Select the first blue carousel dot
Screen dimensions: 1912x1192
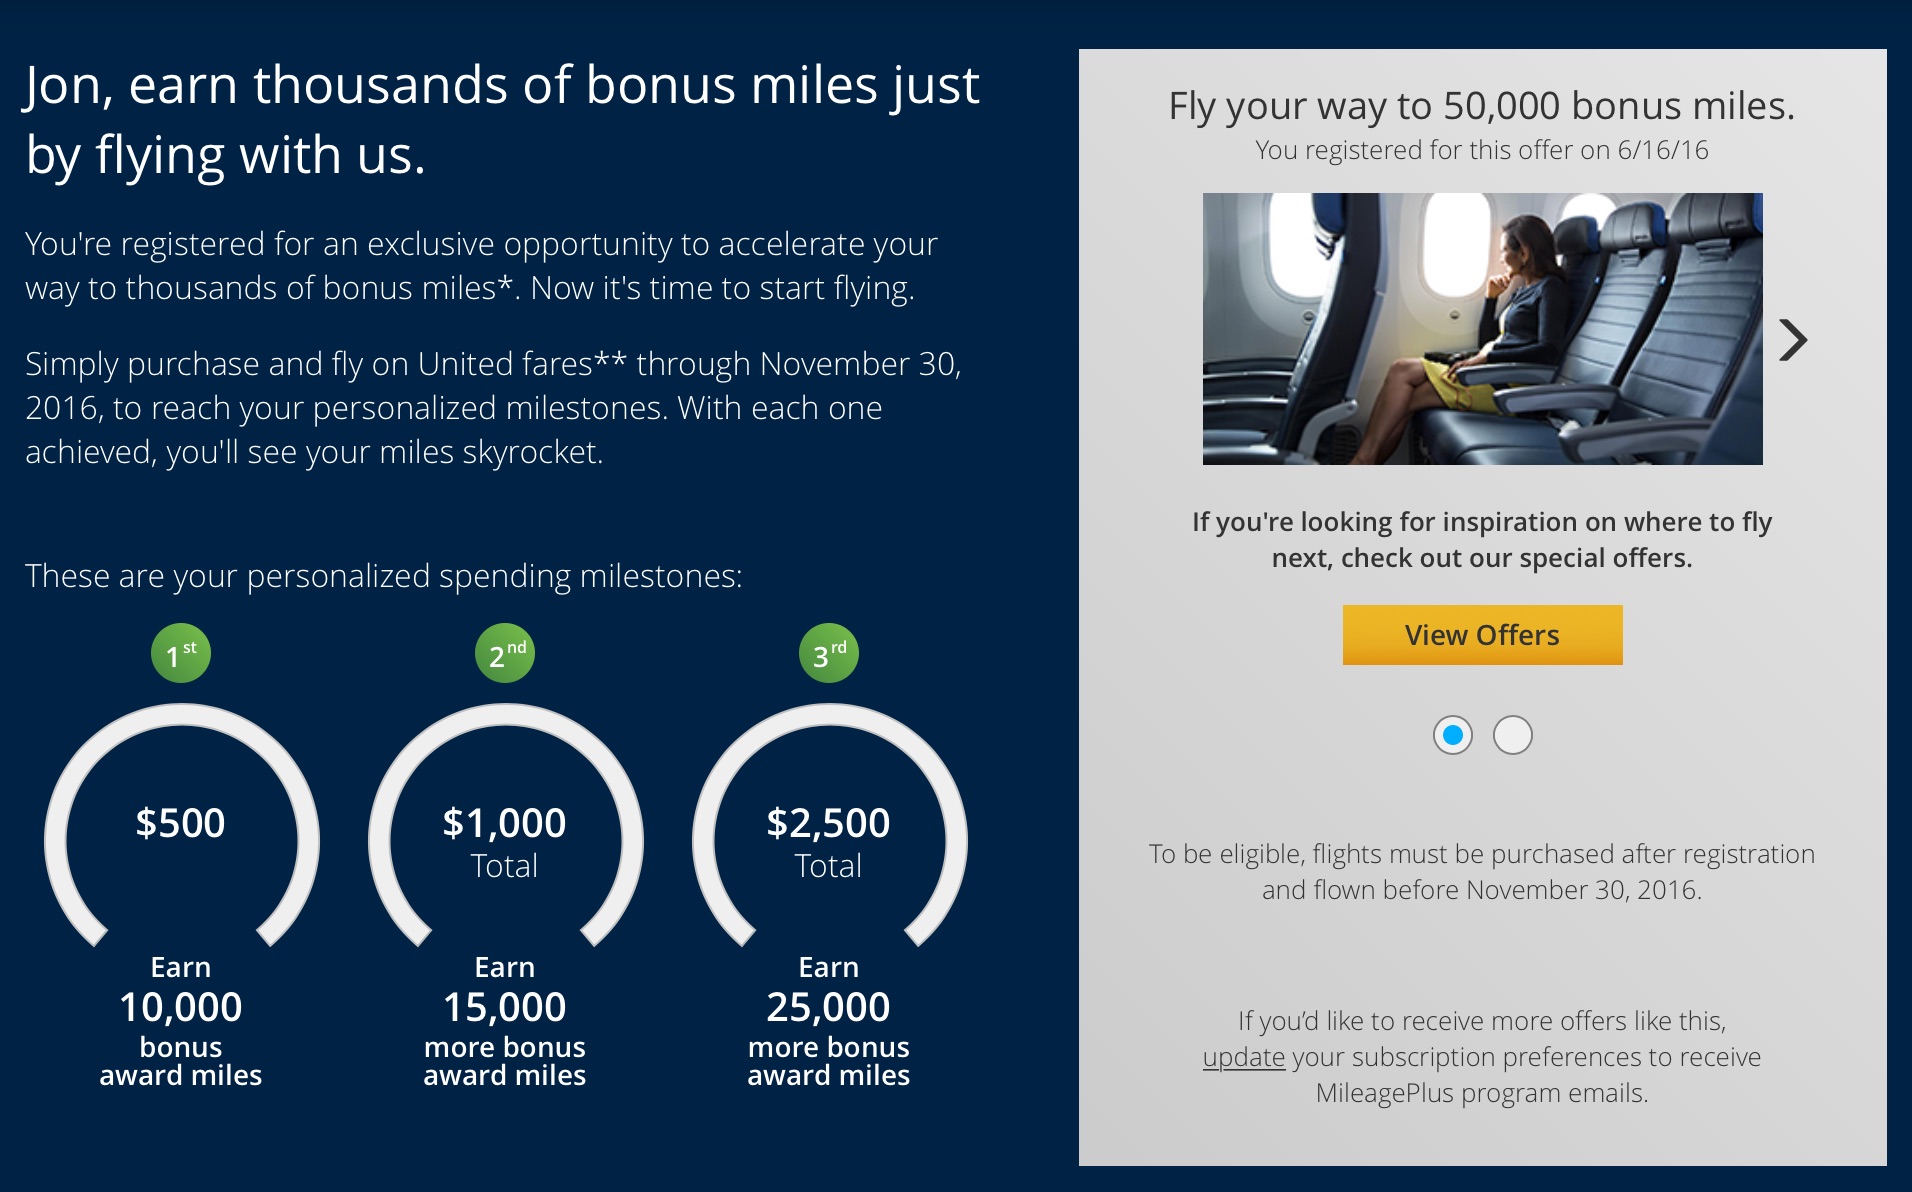click(1453, 736)
